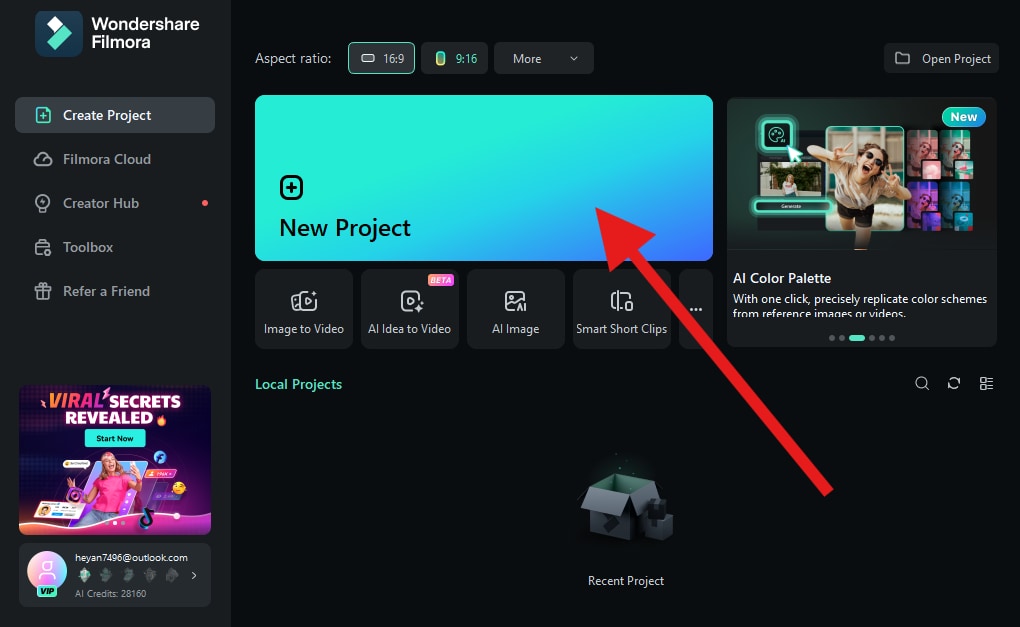
Task: Click the Creator Hub lightbulb icon
Action: (x=43, y=204)
